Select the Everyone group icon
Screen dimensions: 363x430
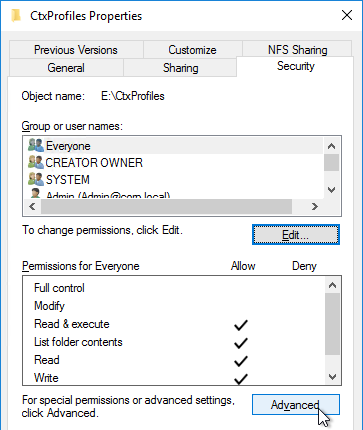[x=36, y=146]
